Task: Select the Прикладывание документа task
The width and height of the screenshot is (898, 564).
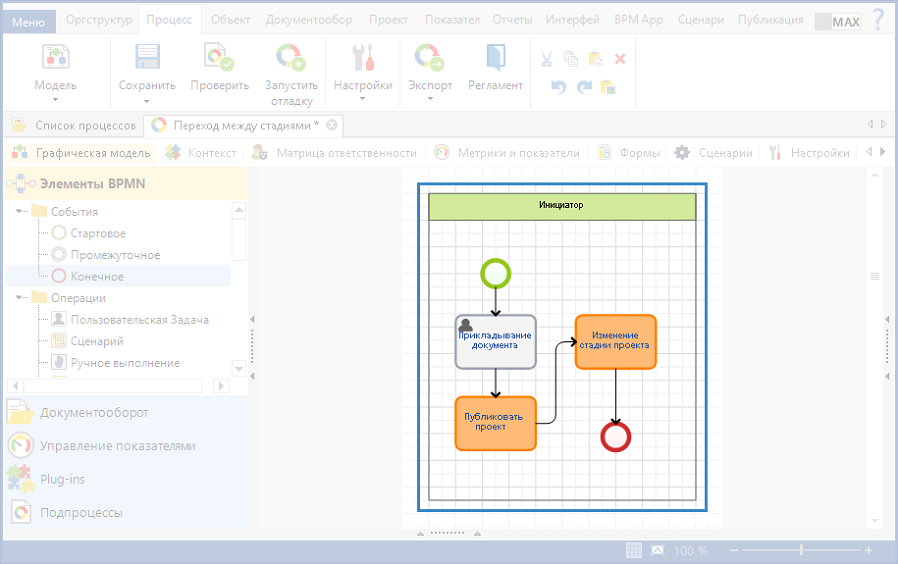Action: point(495,342)
